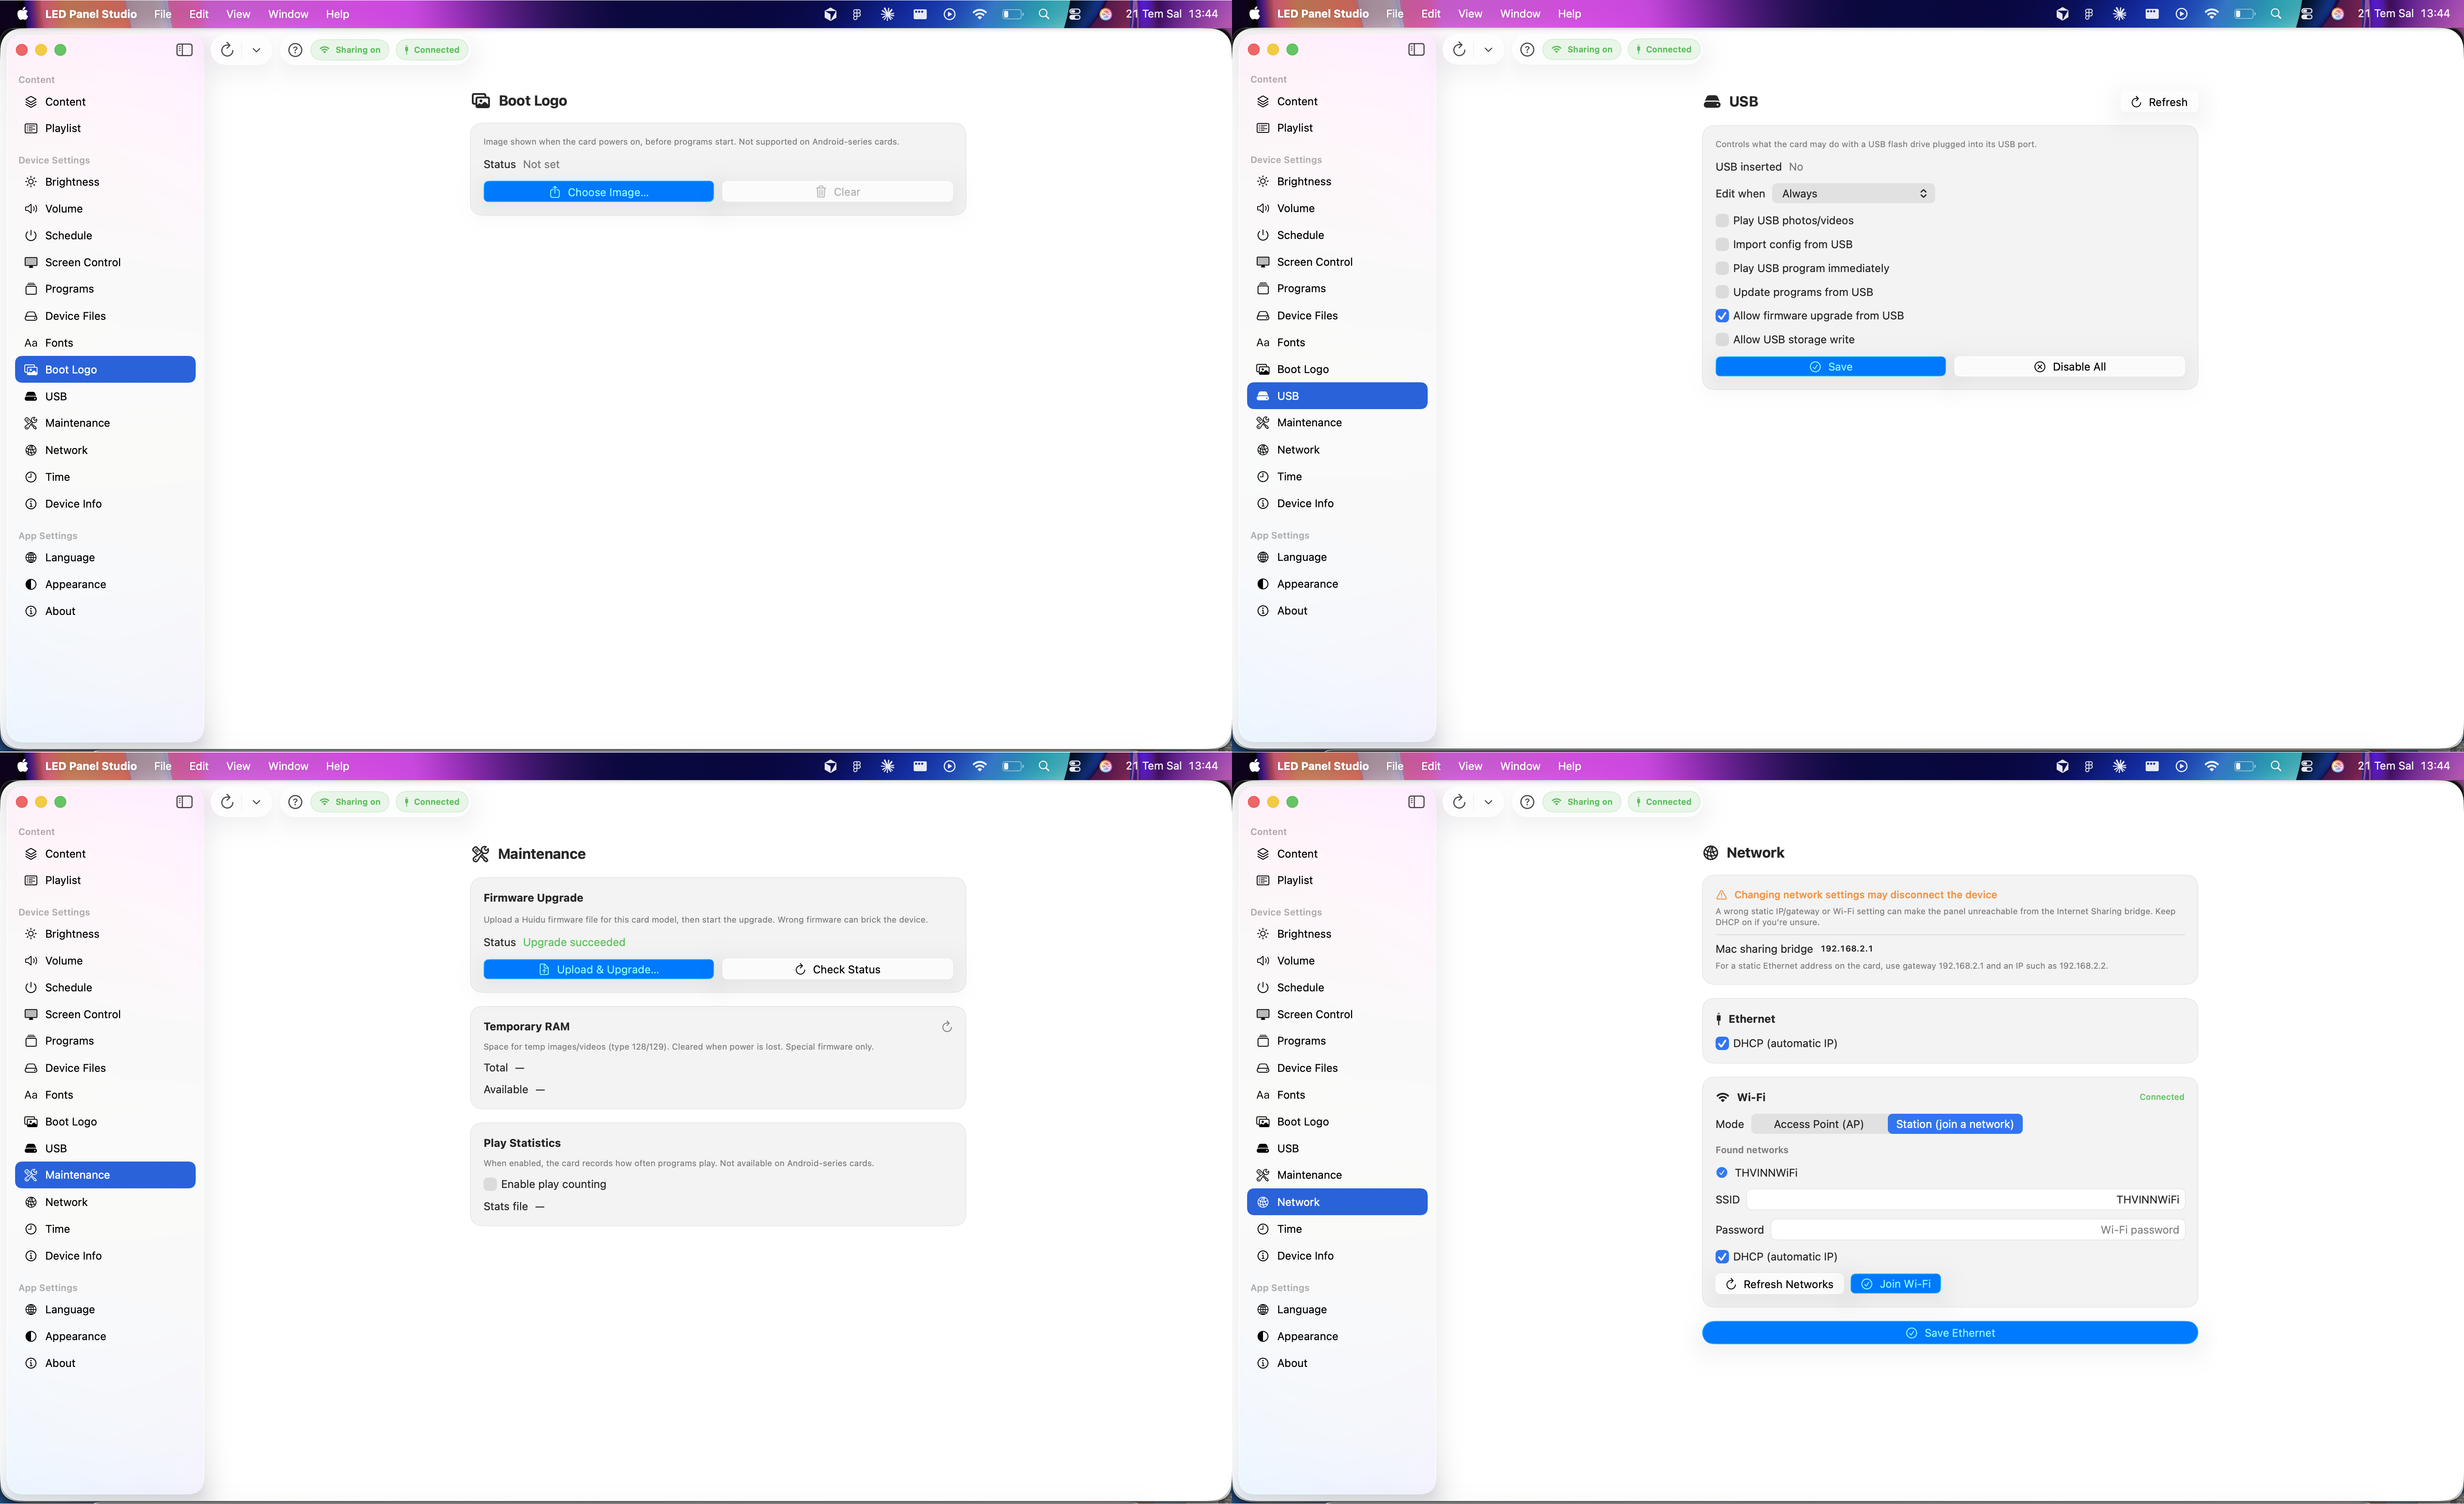Image resolution: width=2464 pixels, height=1504 pixels.
Task: Open Language in the Network window sidebar
Action: (x=1337, y=1310)
